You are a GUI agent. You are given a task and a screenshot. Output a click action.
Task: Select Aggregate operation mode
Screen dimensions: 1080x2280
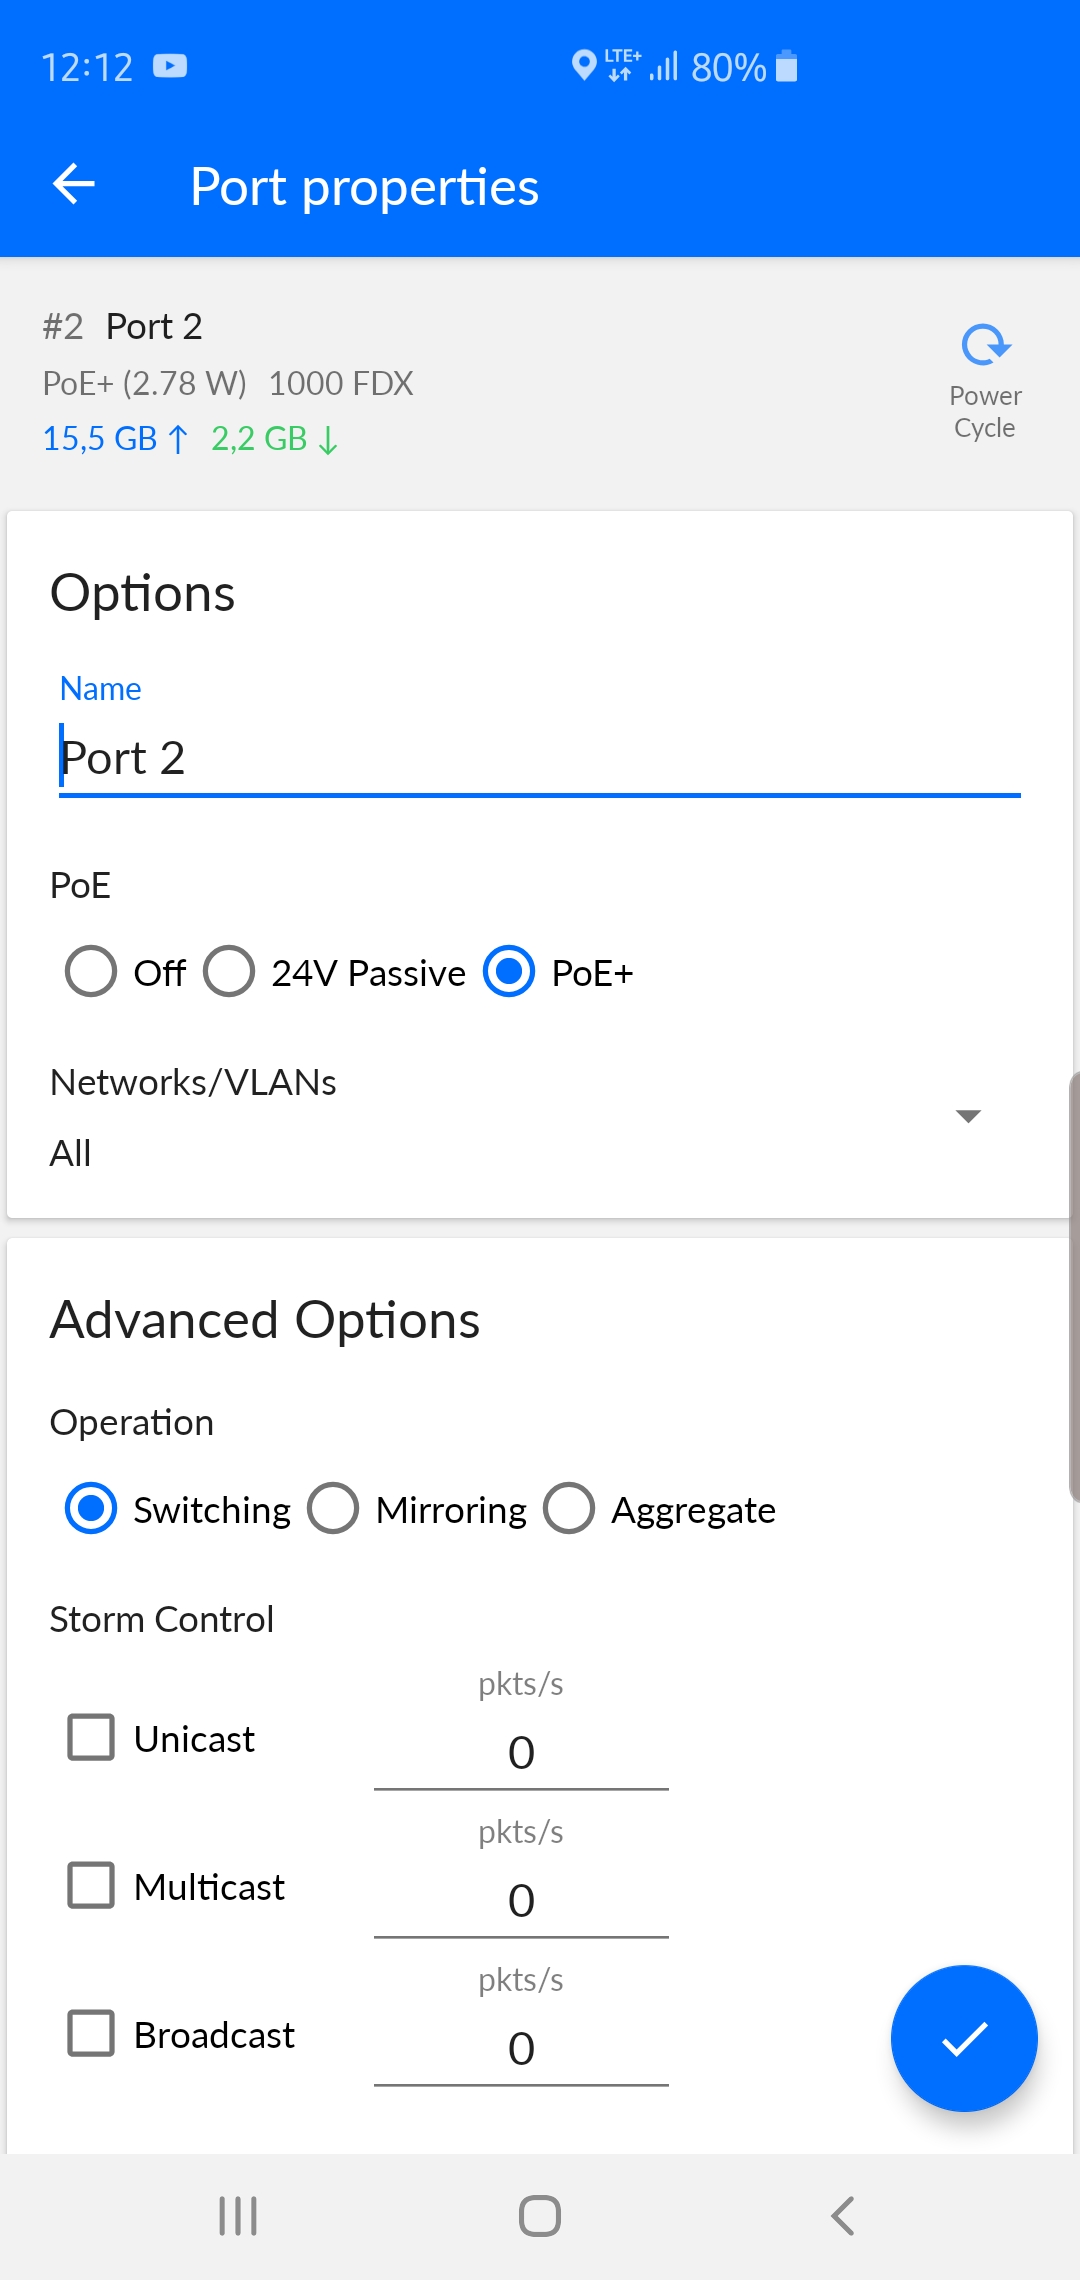tap(569, 1509)
